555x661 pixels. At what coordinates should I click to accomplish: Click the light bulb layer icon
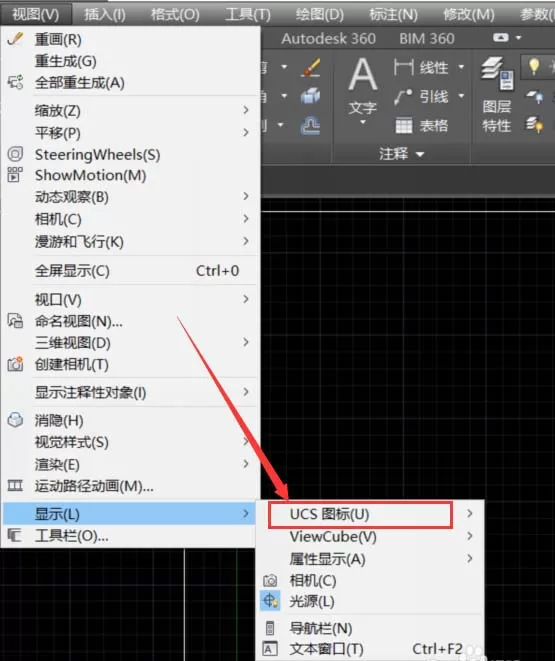pos(534,66)
